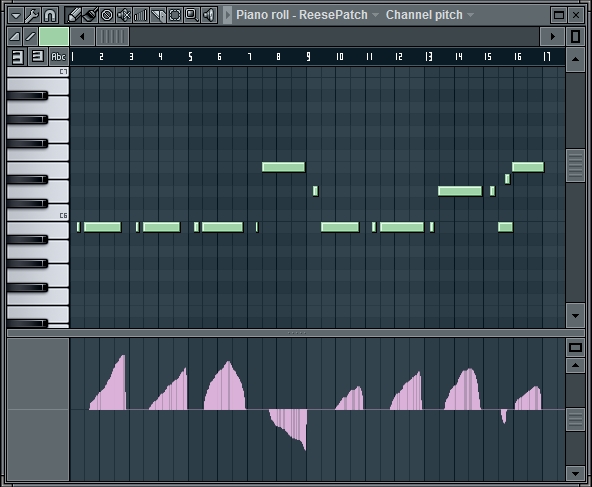Select the slice tool icon
The height and width of the screenshot is (487, 592).
click(x=158, y=15)
